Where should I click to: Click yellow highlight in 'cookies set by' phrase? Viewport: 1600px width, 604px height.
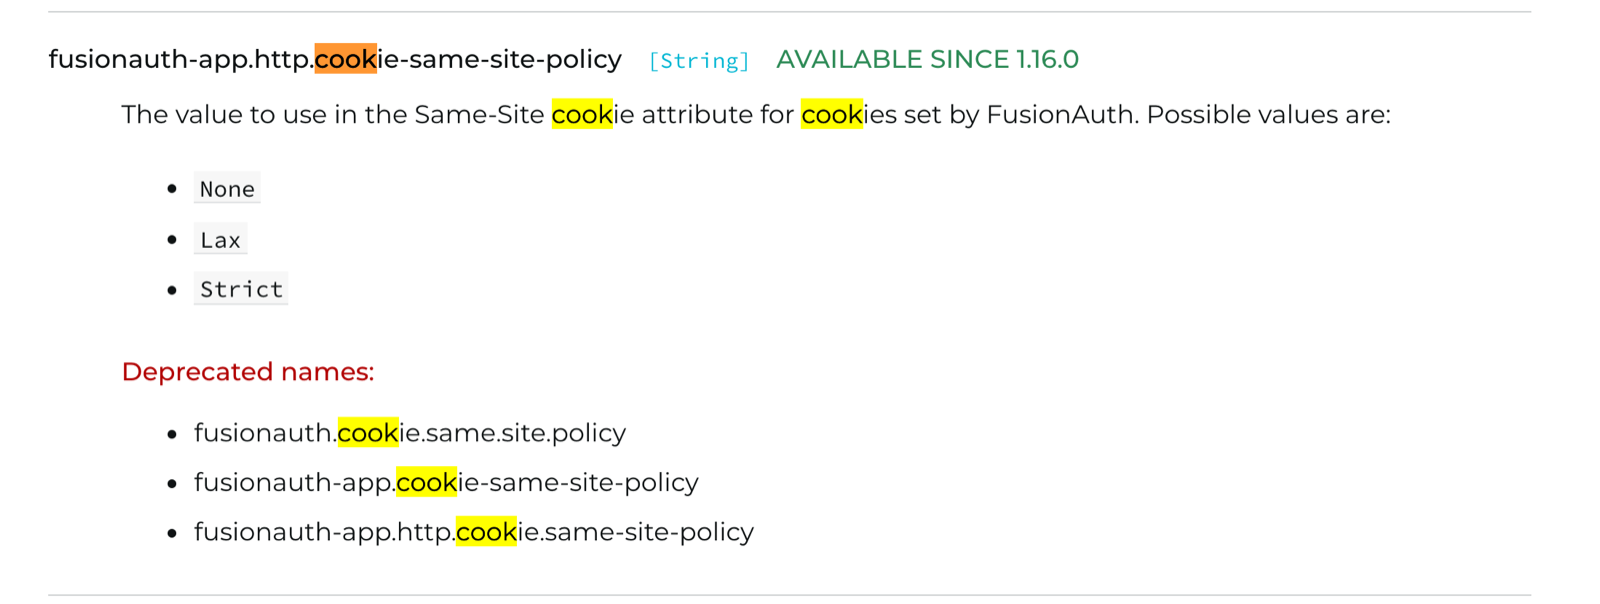point(831,114)
